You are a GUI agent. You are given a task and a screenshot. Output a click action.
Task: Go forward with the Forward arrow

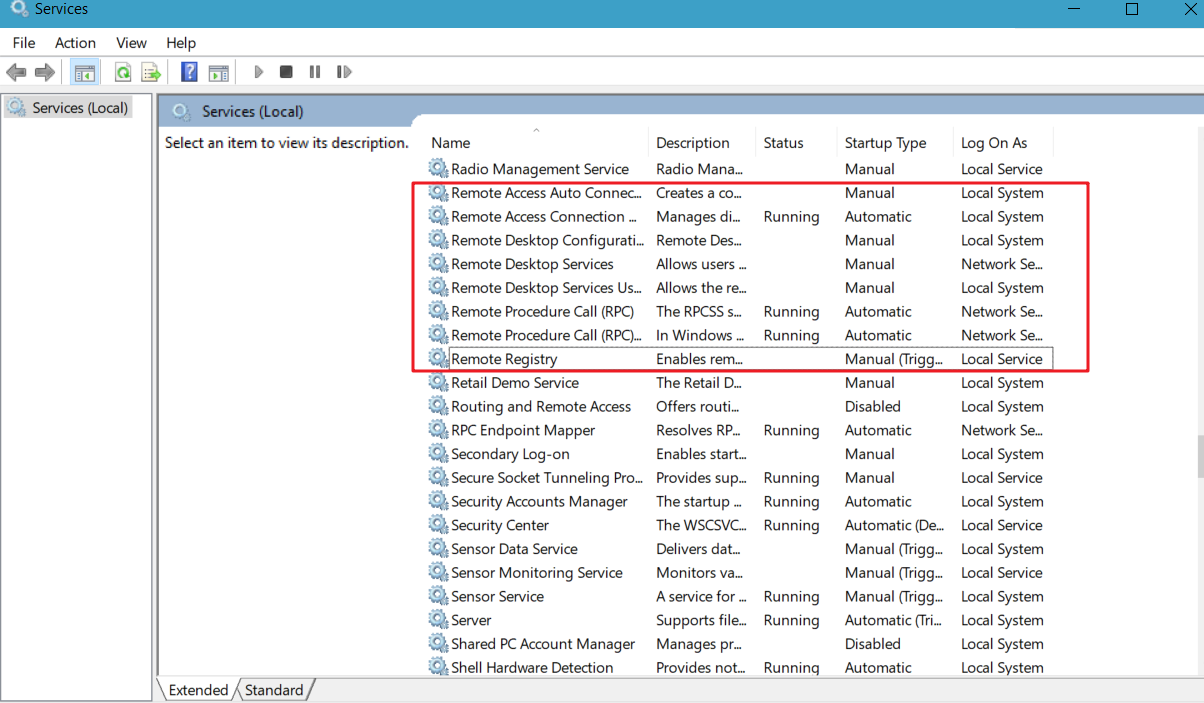tap(44, 72)
